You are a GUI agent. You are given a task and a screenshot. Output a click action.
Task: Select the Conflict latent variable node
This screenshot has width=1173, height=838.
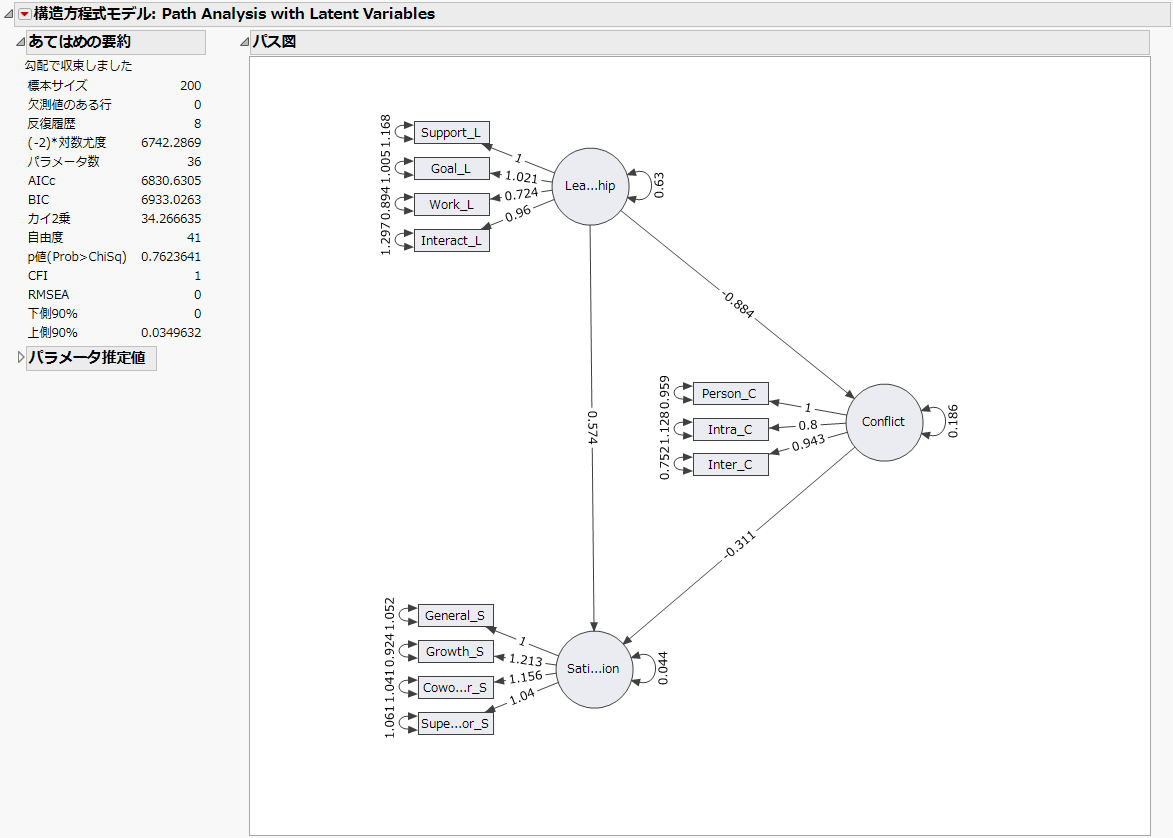(x=883, y=422)
